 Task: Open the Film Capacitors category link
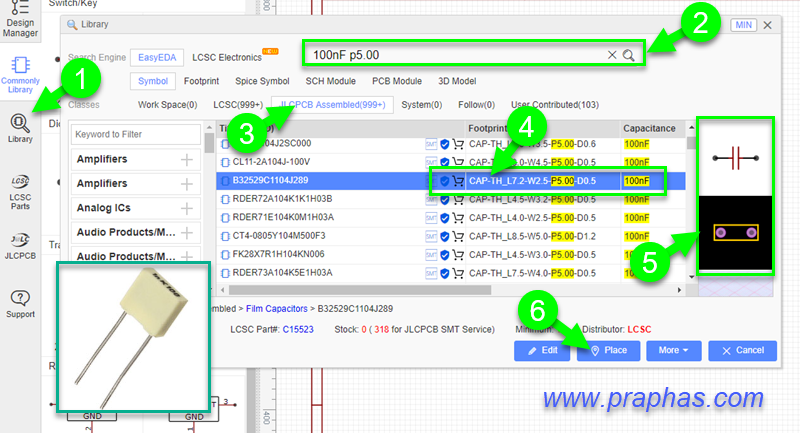pyautogui.click(x=277, y=309)
